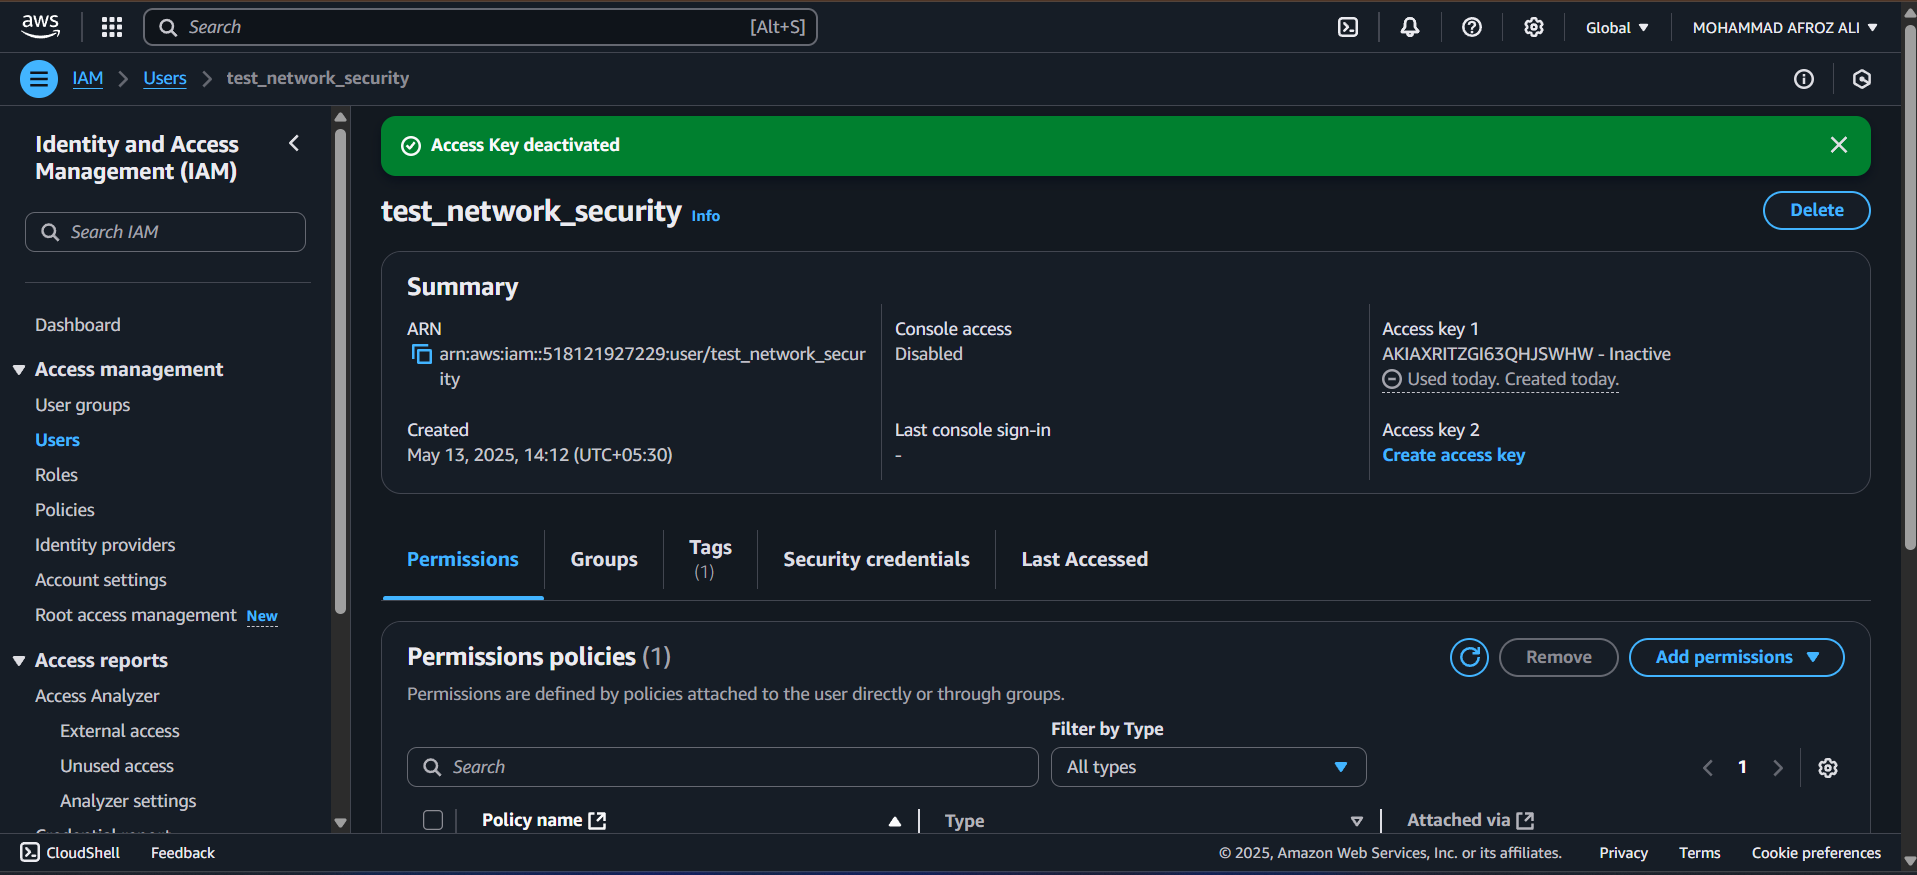
Task: Collapse the Access reports section
Action: click(19, 661)
